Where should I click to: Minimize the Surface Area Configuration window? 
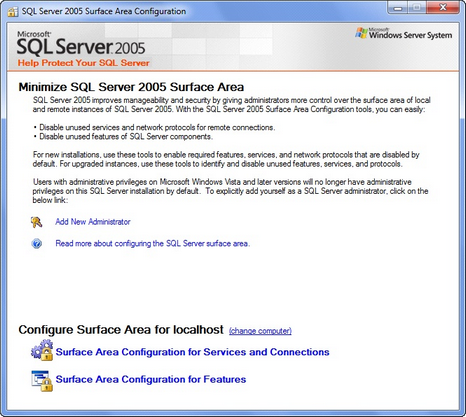[x=398, y=8]
